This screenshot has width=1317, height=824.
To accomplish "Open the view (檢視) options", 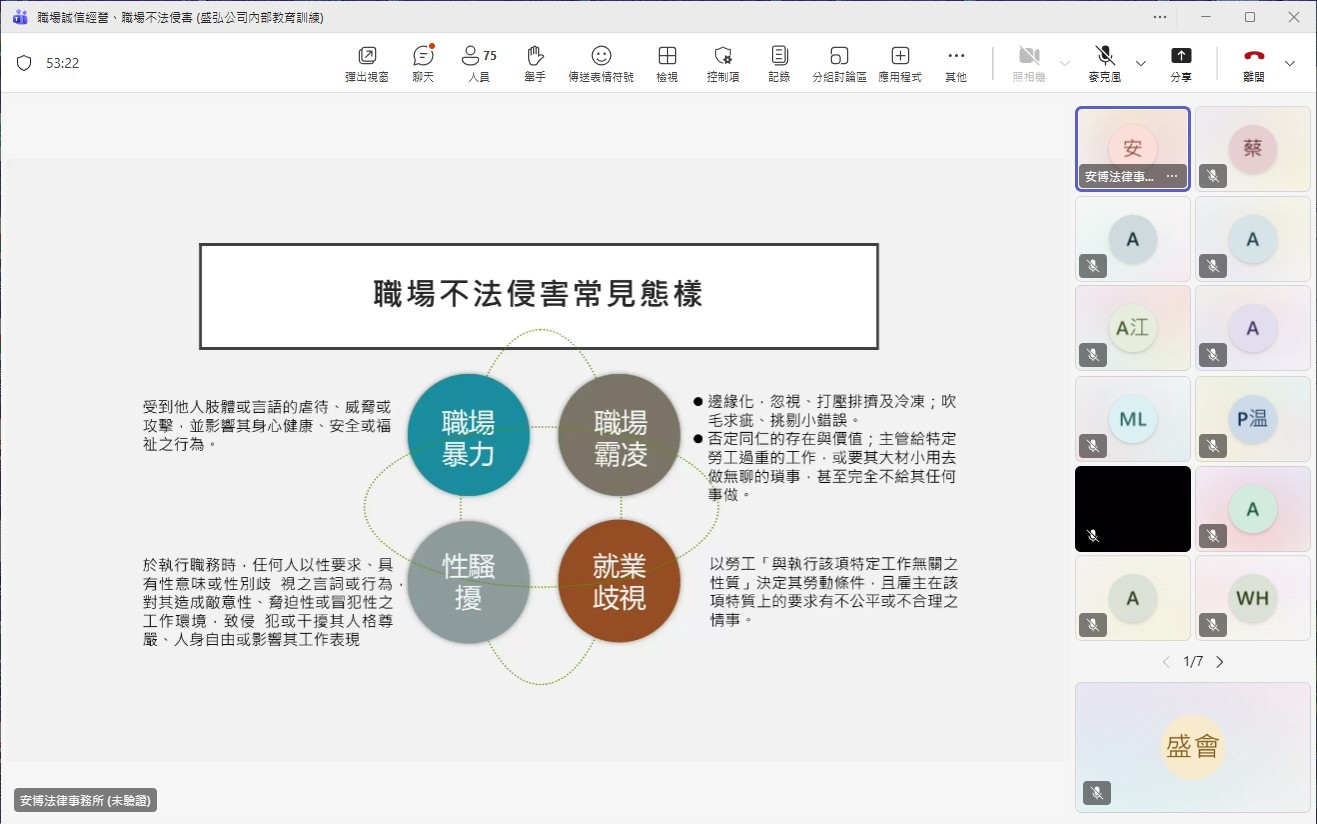I will point(667,63).
